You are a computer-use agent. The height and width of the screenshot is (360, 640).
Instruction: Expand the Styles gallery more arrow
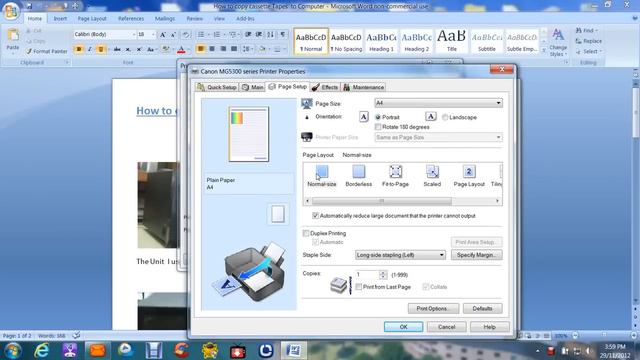[544, 50]
